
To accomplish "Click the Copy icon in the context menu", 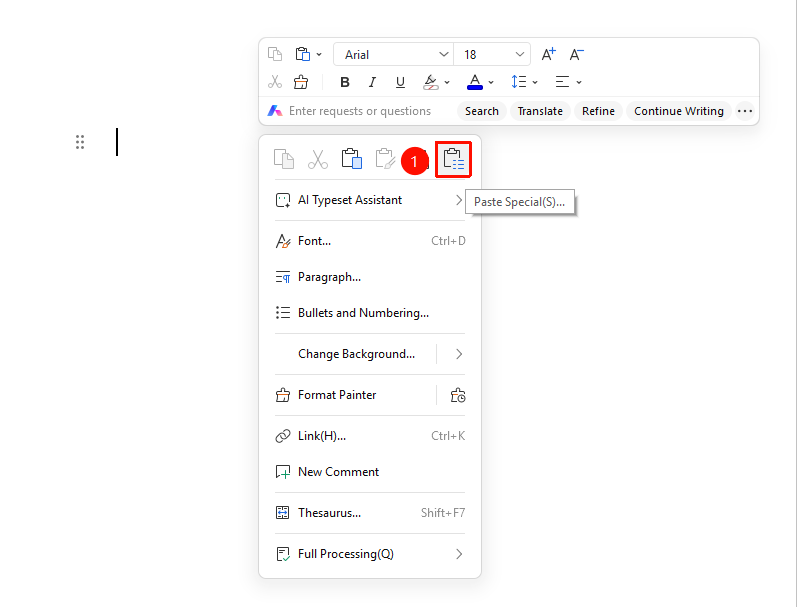I will (284, 159).
